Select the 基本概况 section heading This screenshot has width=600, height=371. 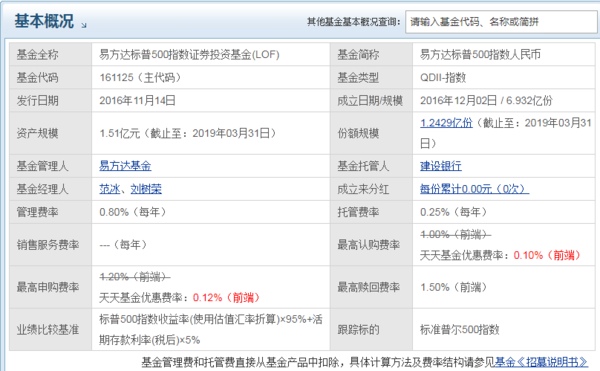click(x=44, y=21)
